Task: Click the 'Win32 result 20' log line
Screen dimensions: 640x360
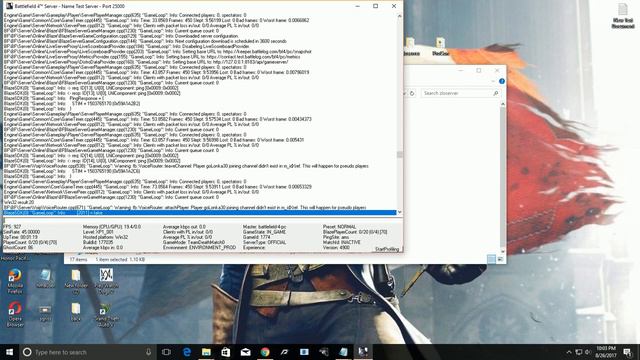Action: click(19, 202)
